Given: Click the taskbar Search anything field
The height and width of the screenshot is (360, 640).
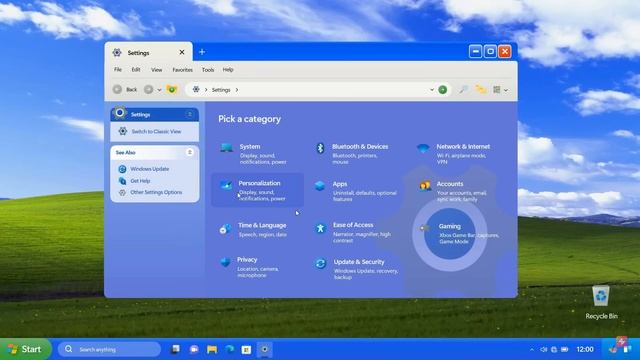Looking at the screenshot, I should click(x=109, y=349).
